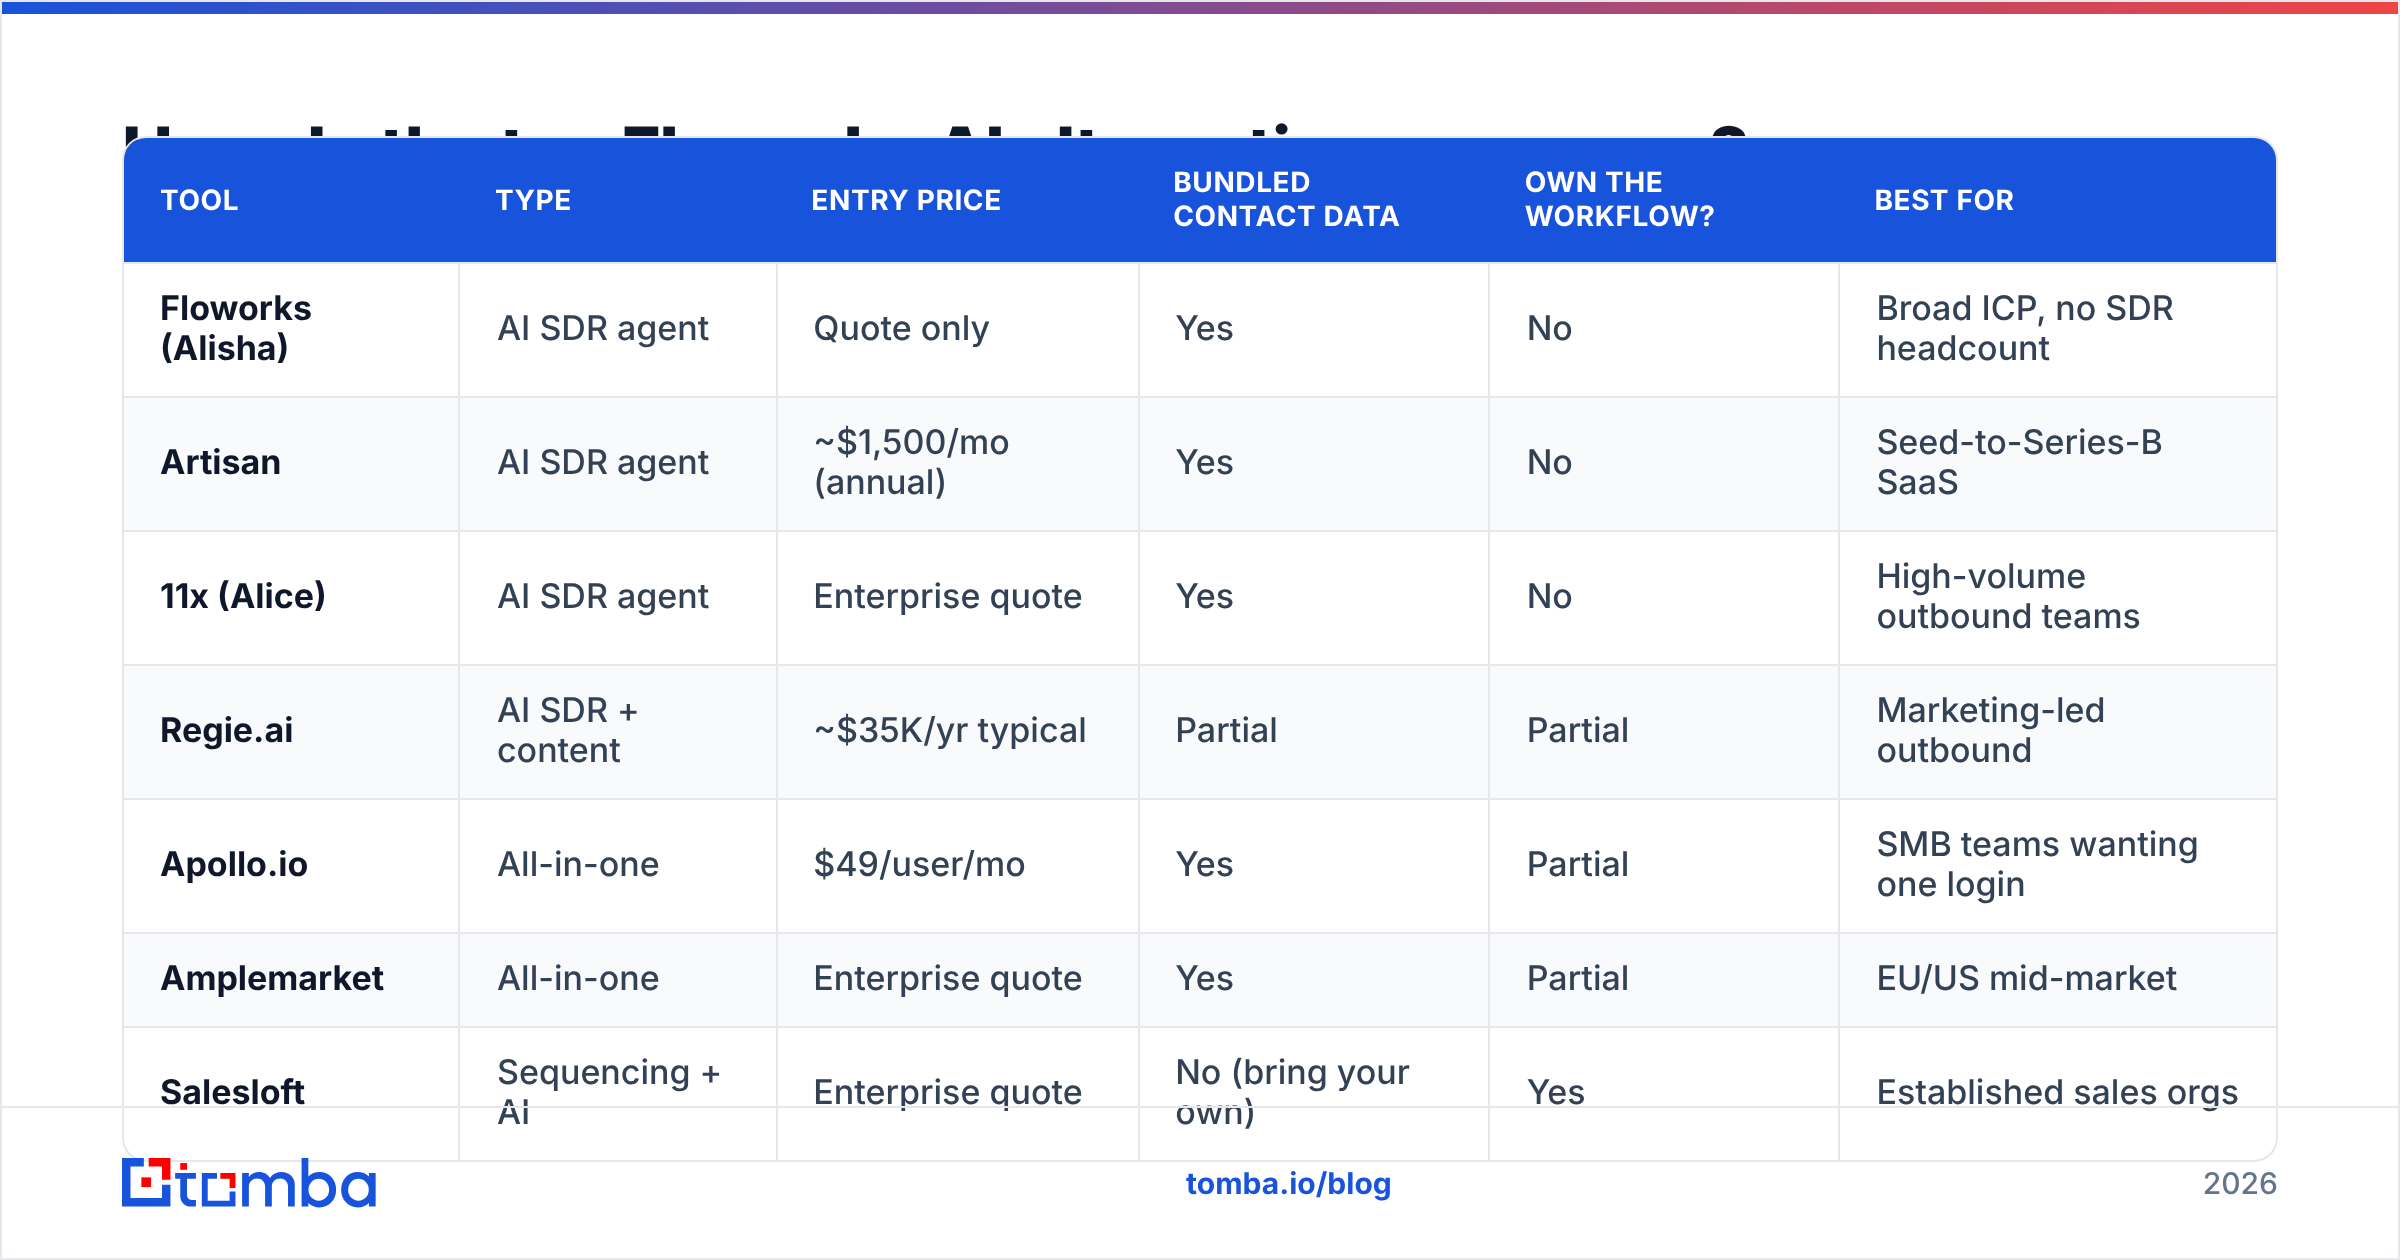Click the Regie.ai tool name
Image resolution: width=2400 pixels, height=1260 pixels.
pyautogui.click(x=227, y=730)
